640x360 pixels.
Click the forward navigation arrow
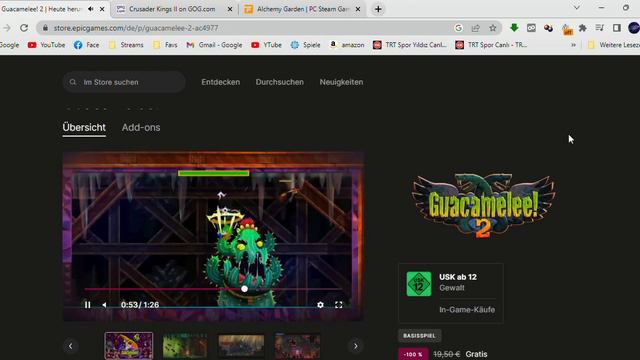7,28
